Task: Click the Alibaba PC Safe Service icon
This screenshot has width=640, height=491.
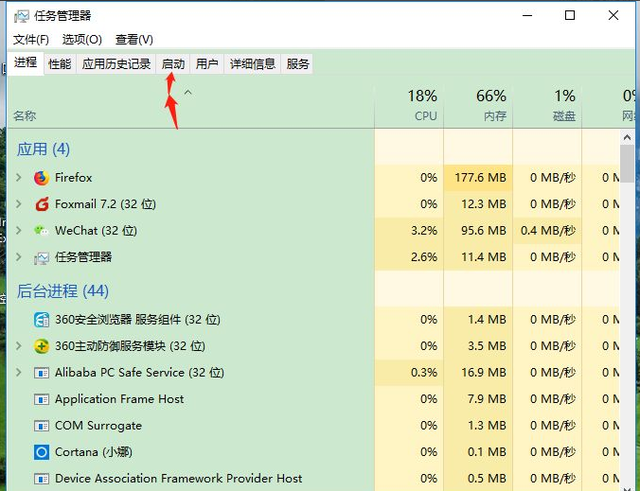Action: (41, 373)
